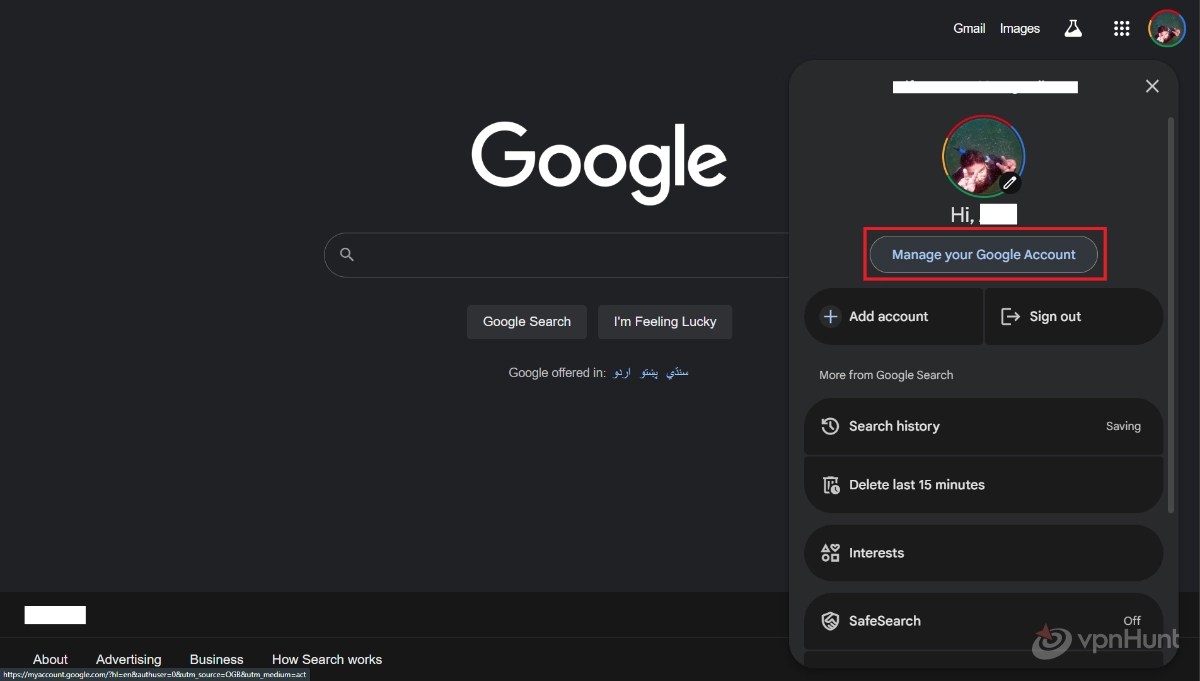The image size is (1200, 681).
Task: Click the profile avatar in top corner
Action: pos(1166,28)
